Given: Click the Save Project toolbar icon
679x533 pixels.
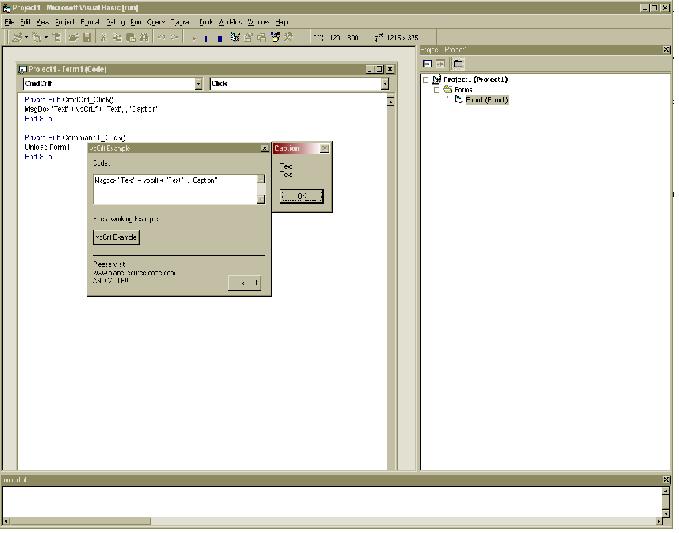Looking at the screenshot, I should point(87,37).
